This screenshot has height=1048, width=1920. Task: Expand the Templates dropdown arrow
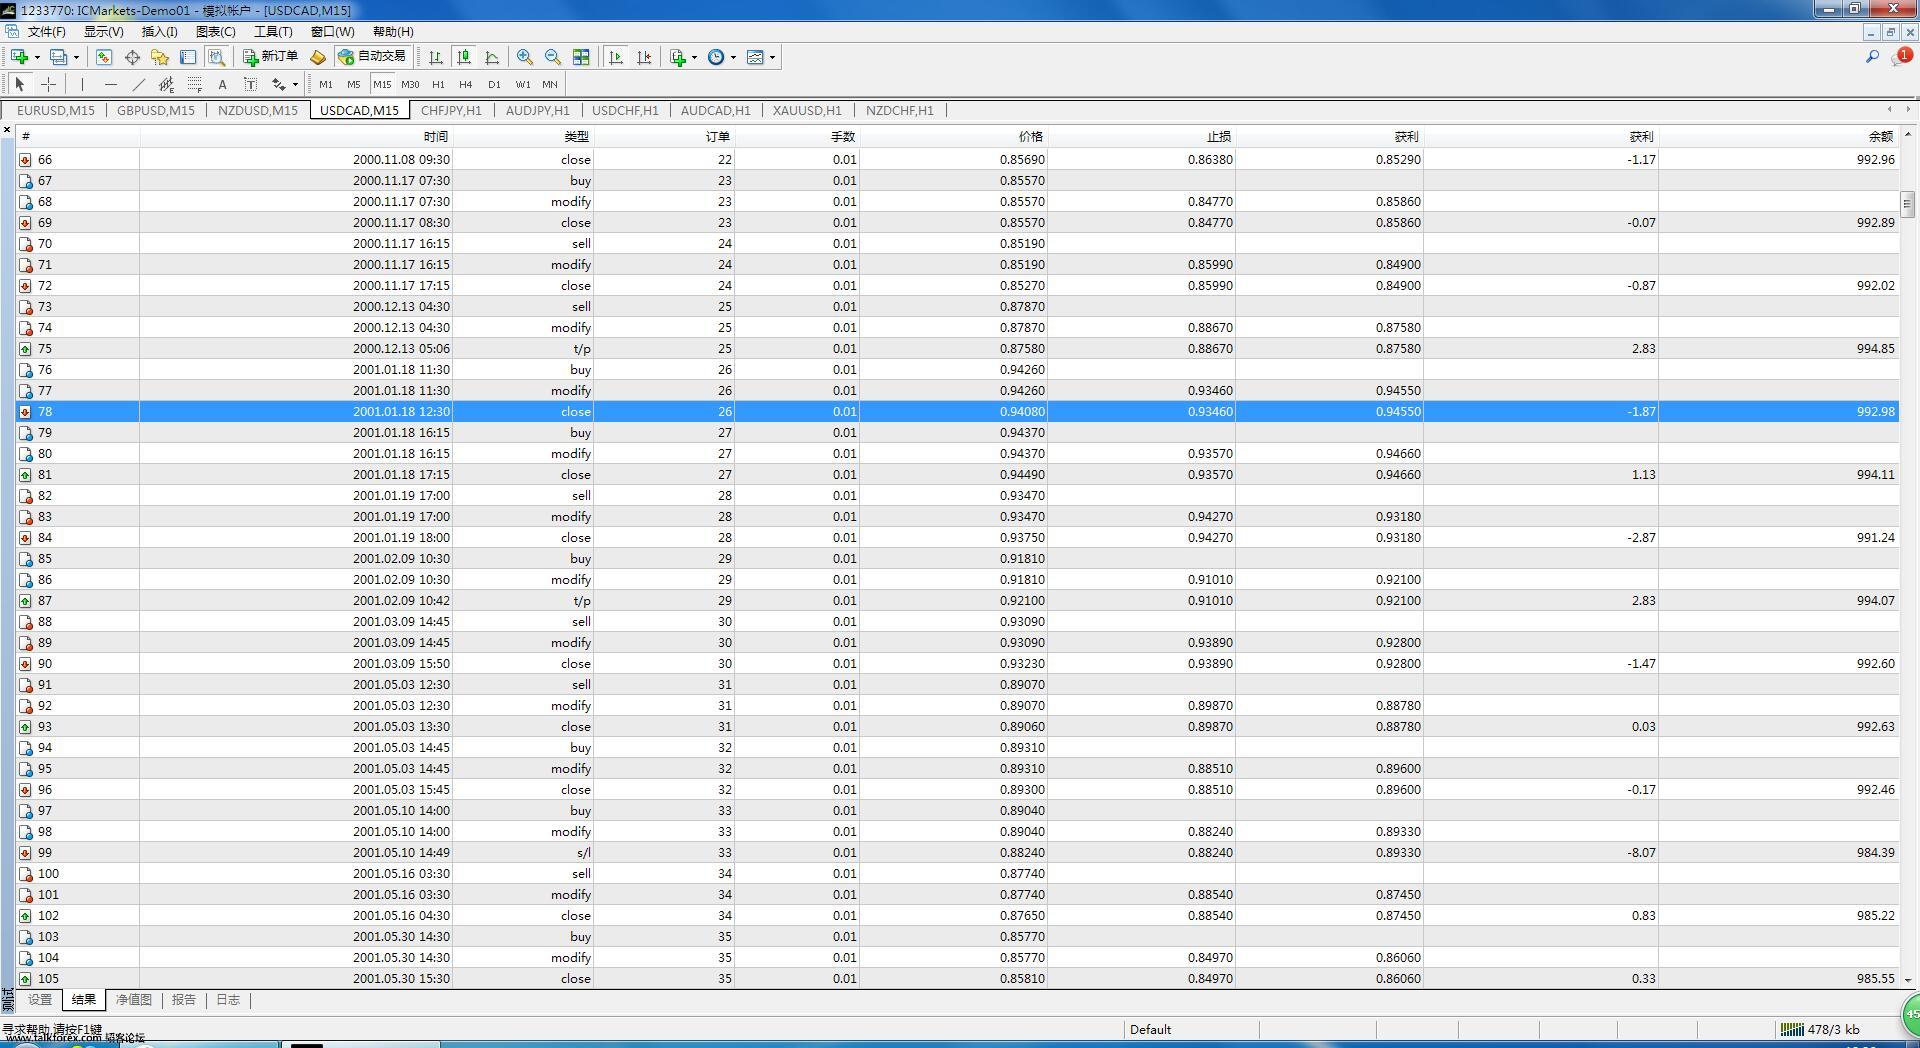(772, 57)
